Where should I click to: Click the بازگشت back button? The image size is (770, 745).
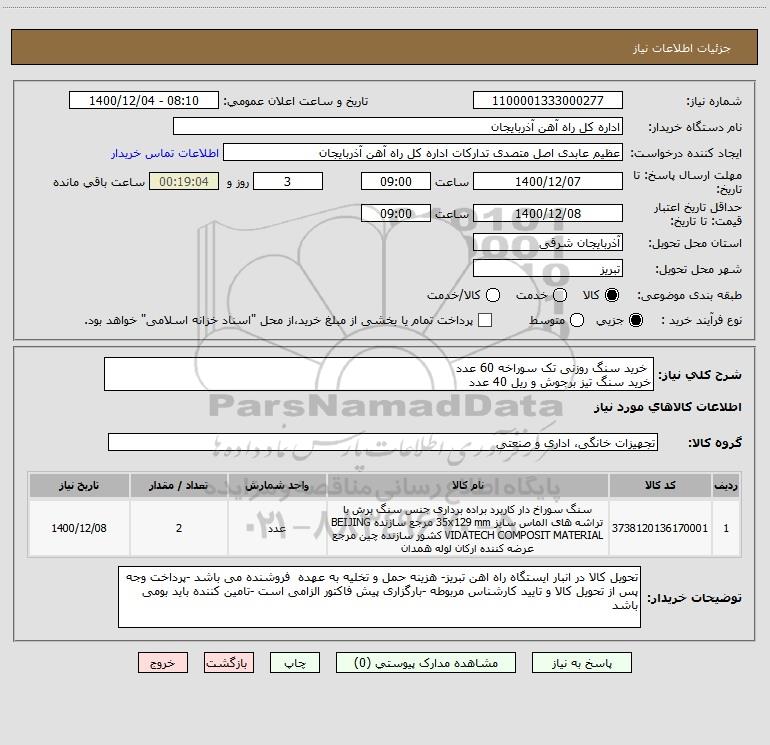point(229,663)
